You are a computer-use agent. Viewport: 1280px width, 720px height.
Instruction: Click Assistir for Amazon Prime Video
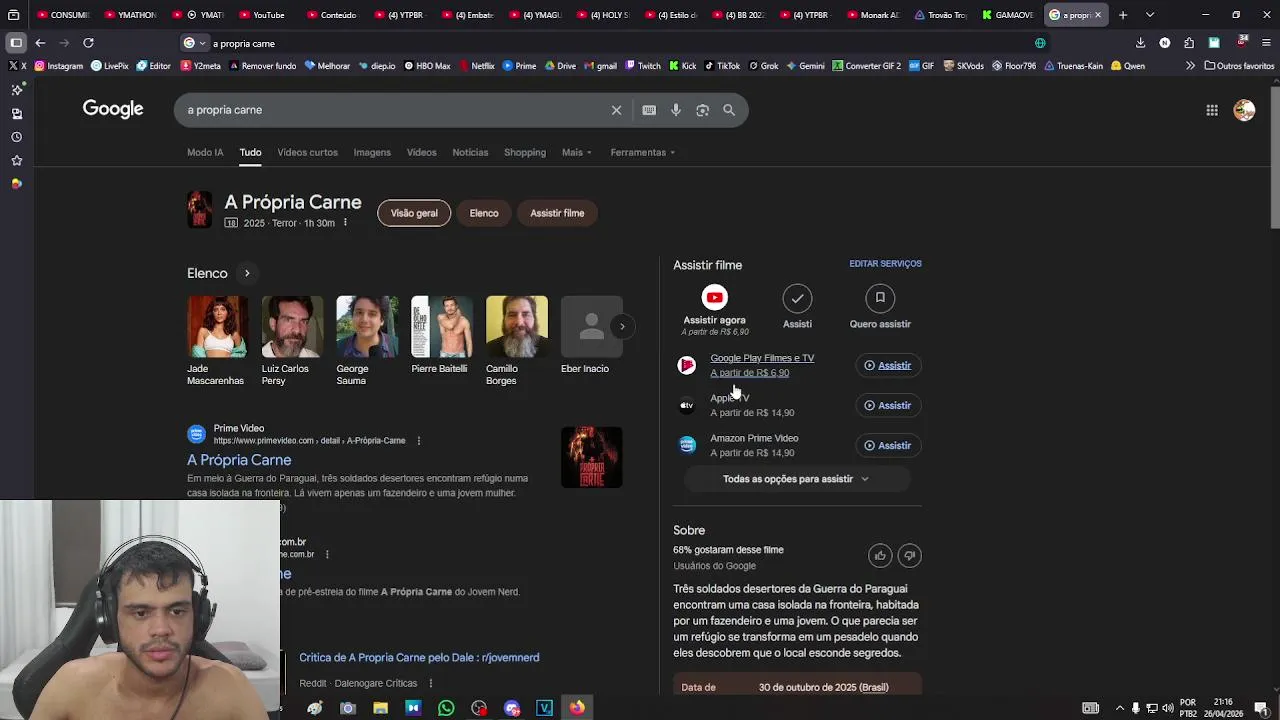888,446
